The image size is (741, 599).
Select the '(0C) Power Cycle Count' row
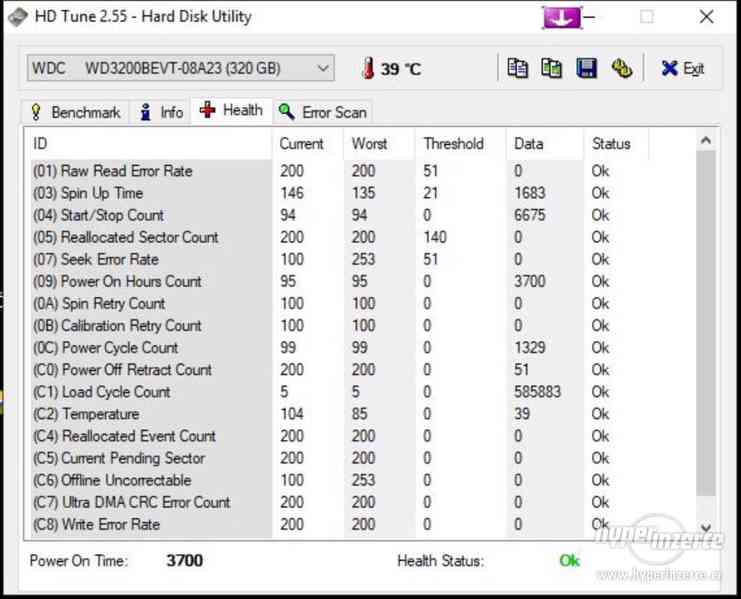340,348
